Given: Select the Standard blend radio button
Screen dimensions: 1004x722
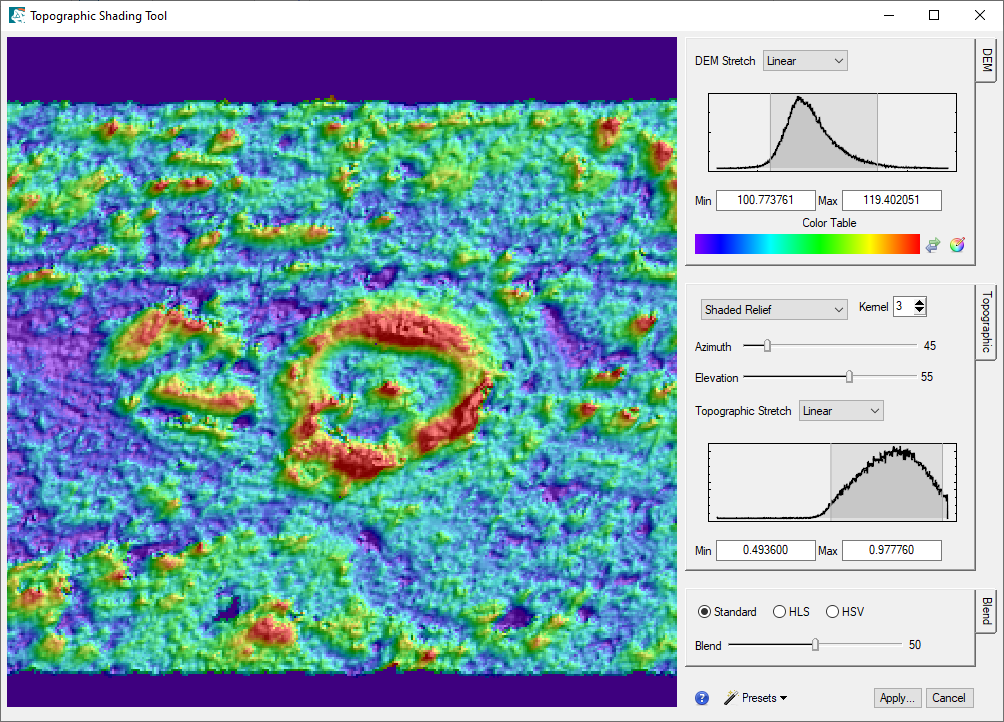Looking at the screenshot, I should (x=704, y=612).
